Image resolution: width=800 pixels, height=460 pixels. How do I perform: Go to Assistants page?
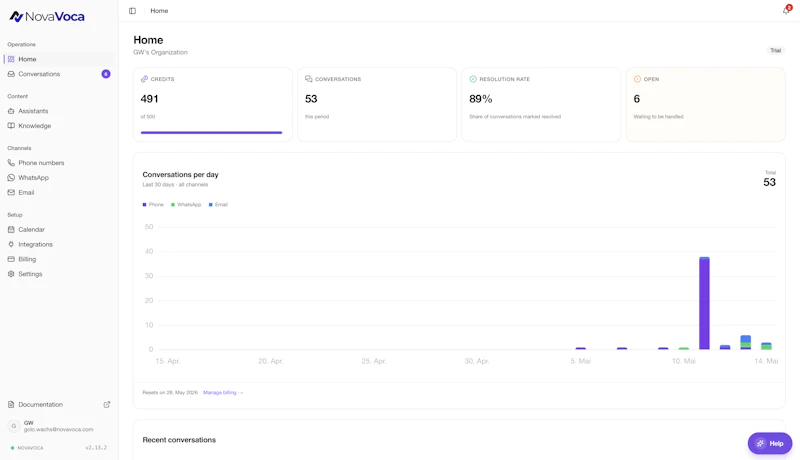[x=59, y=111]
